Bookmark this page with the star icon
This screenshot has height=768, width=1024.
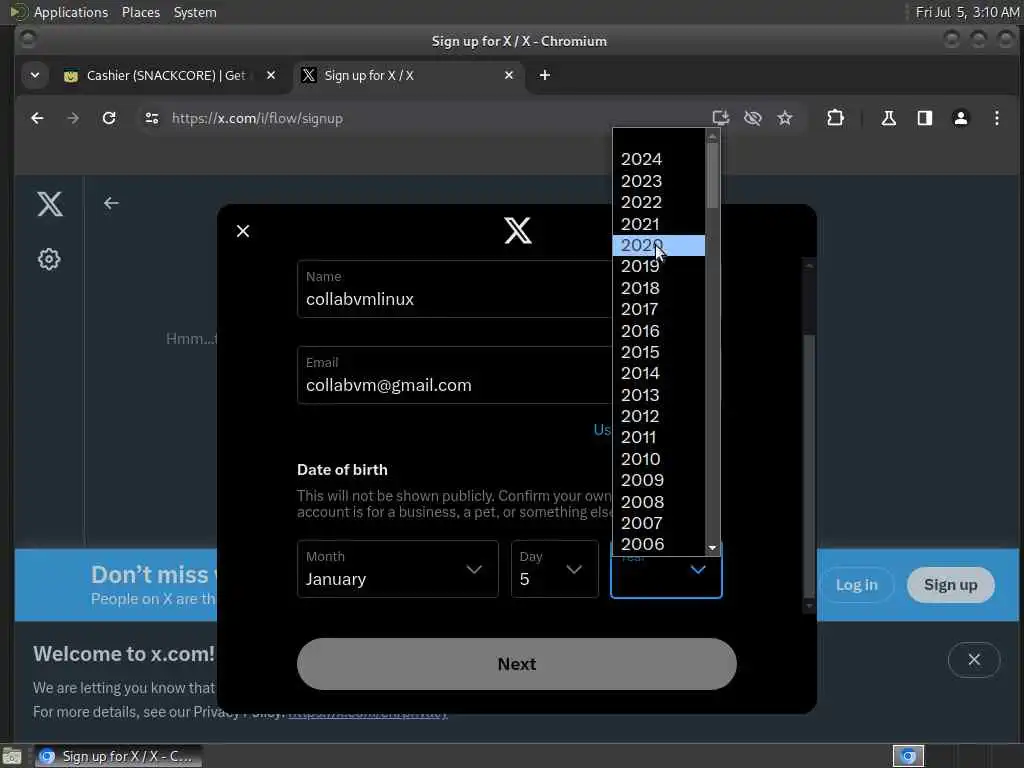[784, 118]
